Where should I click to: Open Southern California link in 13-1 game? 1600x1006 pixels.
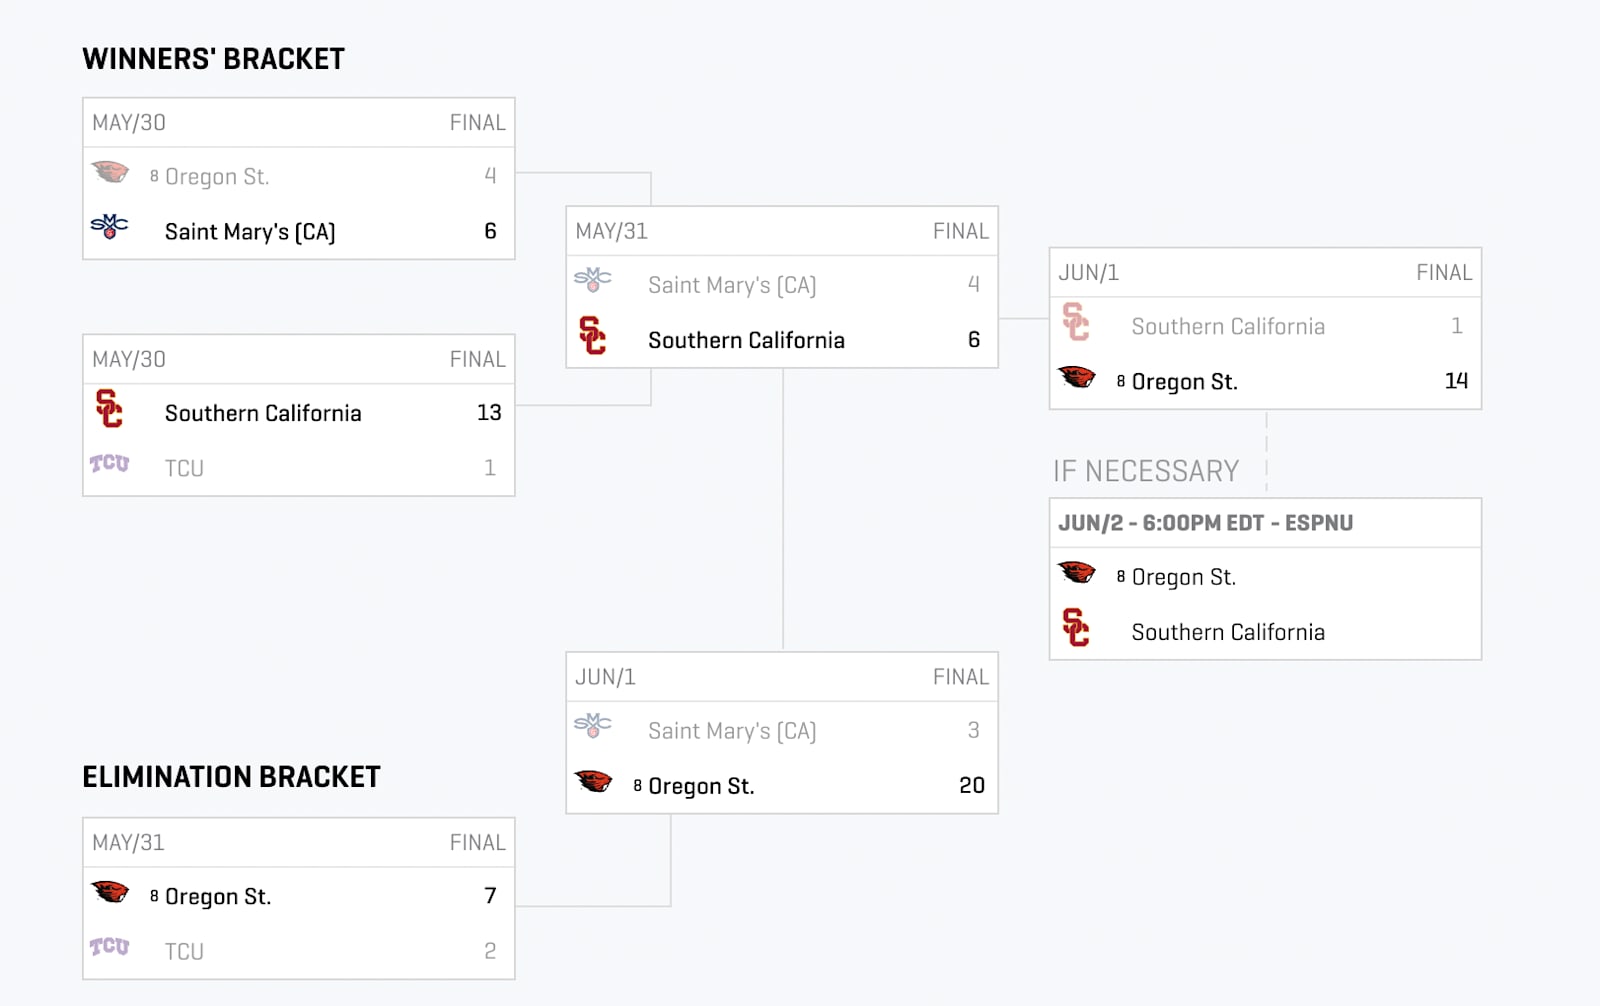point(263,413)
